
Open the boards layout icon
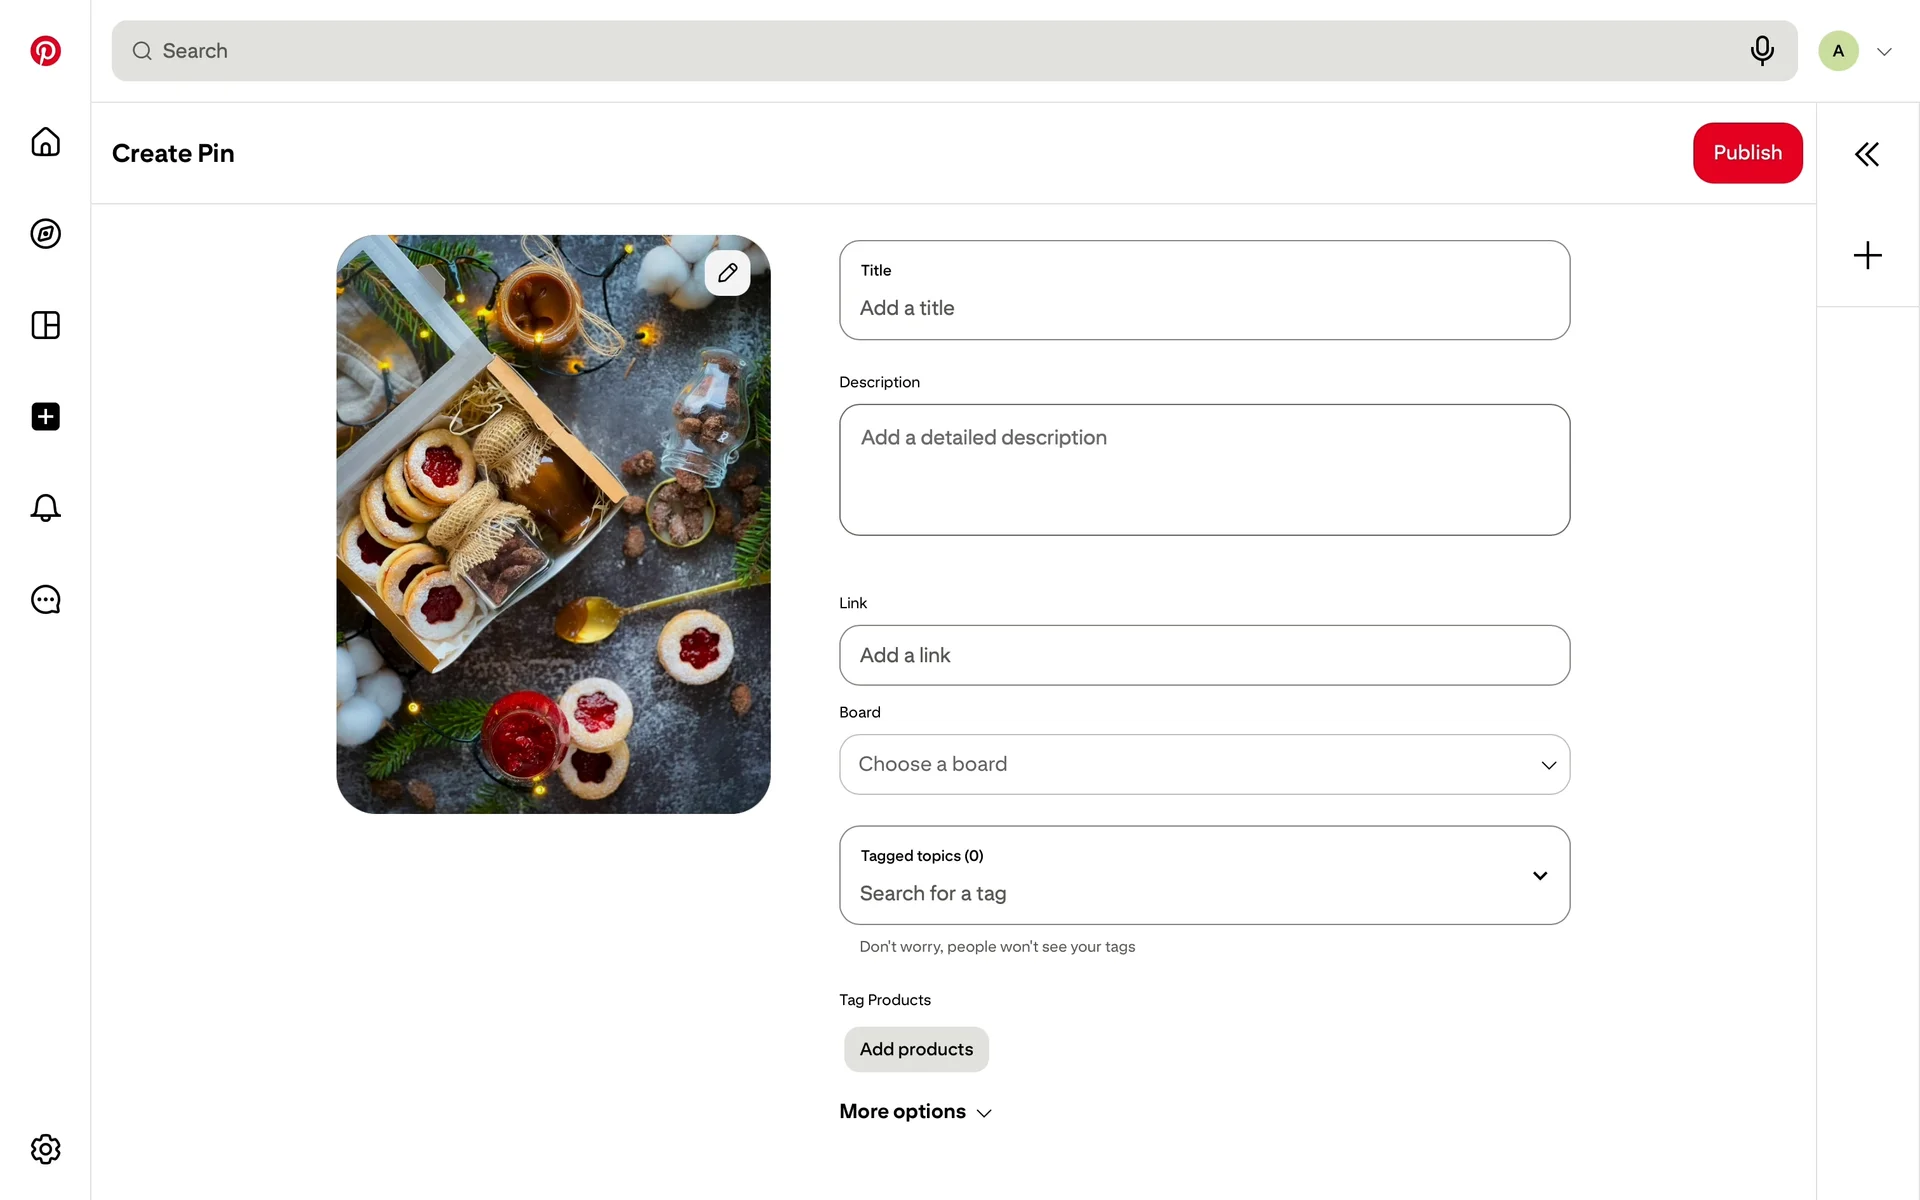45,325
